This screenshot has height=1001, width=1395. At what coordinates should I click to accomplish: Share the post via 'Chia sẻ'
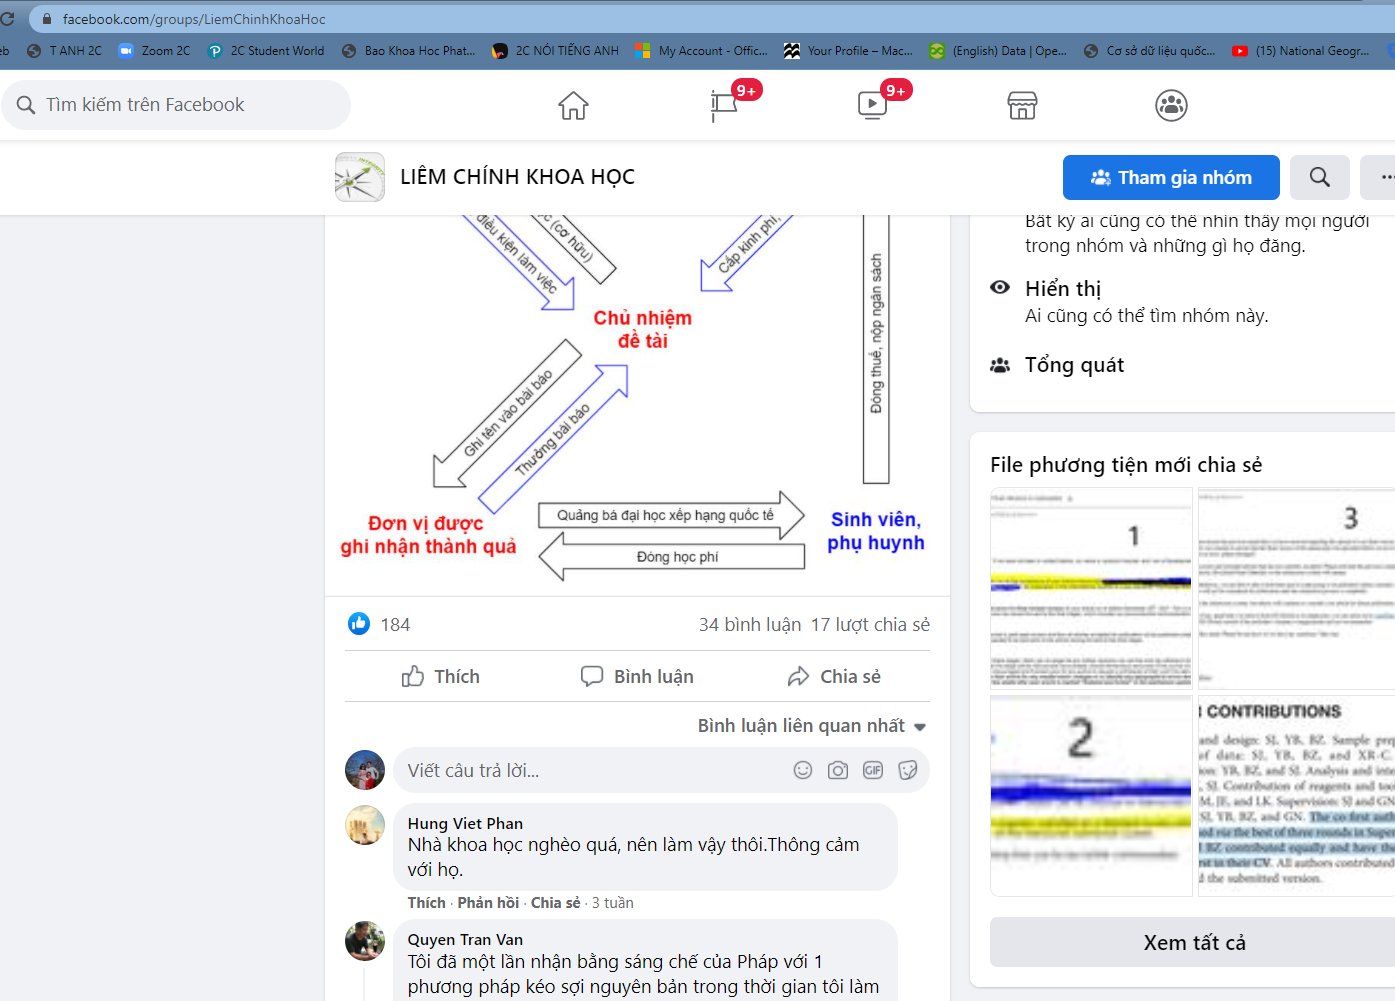[834, 677]
